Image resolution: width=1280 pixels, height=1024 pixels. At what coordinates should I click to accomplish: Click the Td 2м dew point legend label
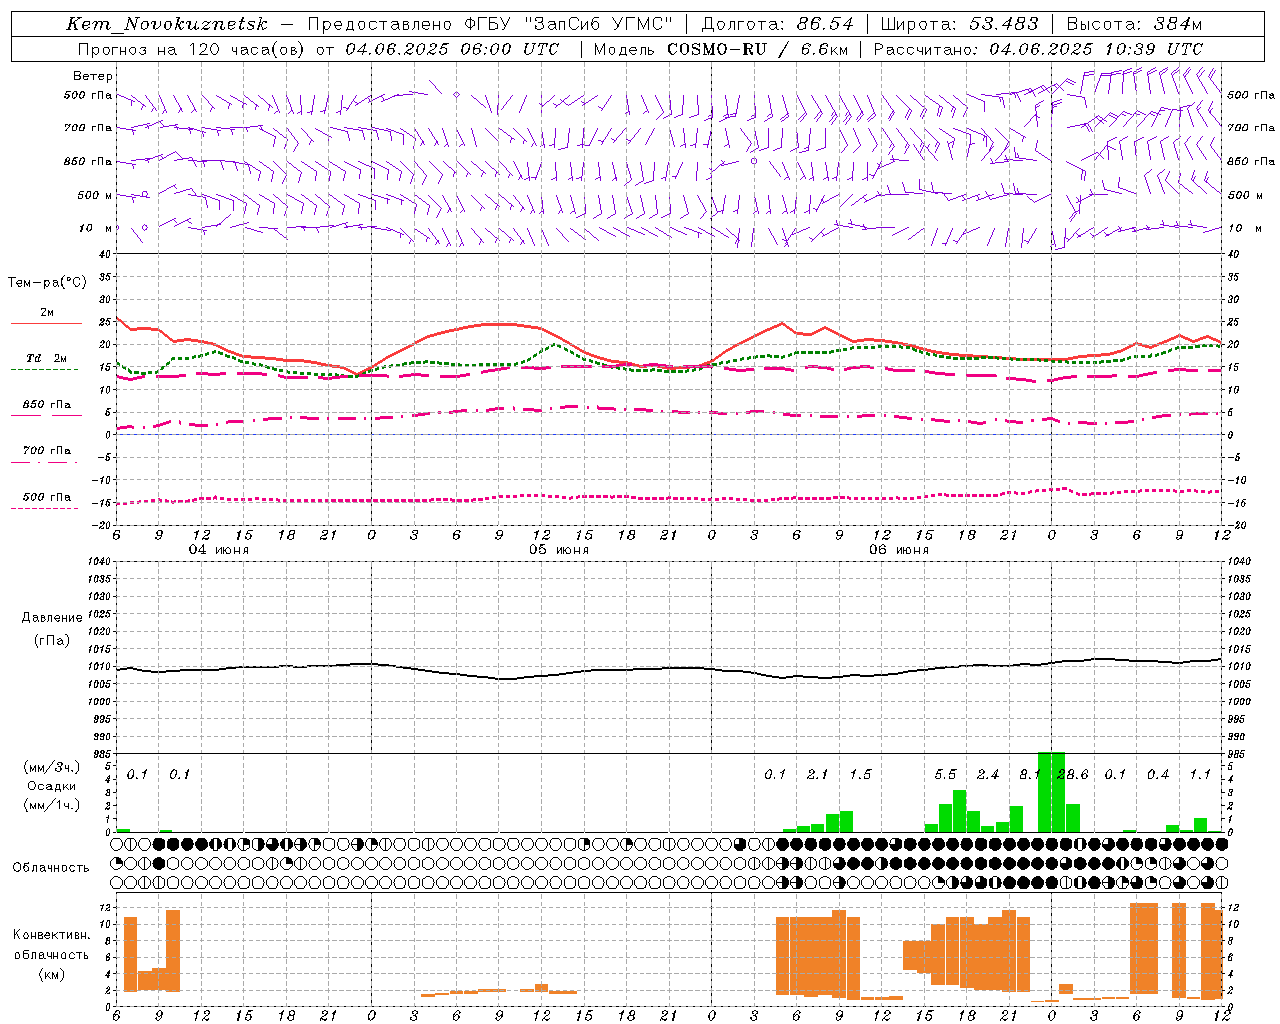(x=47, y=358)
